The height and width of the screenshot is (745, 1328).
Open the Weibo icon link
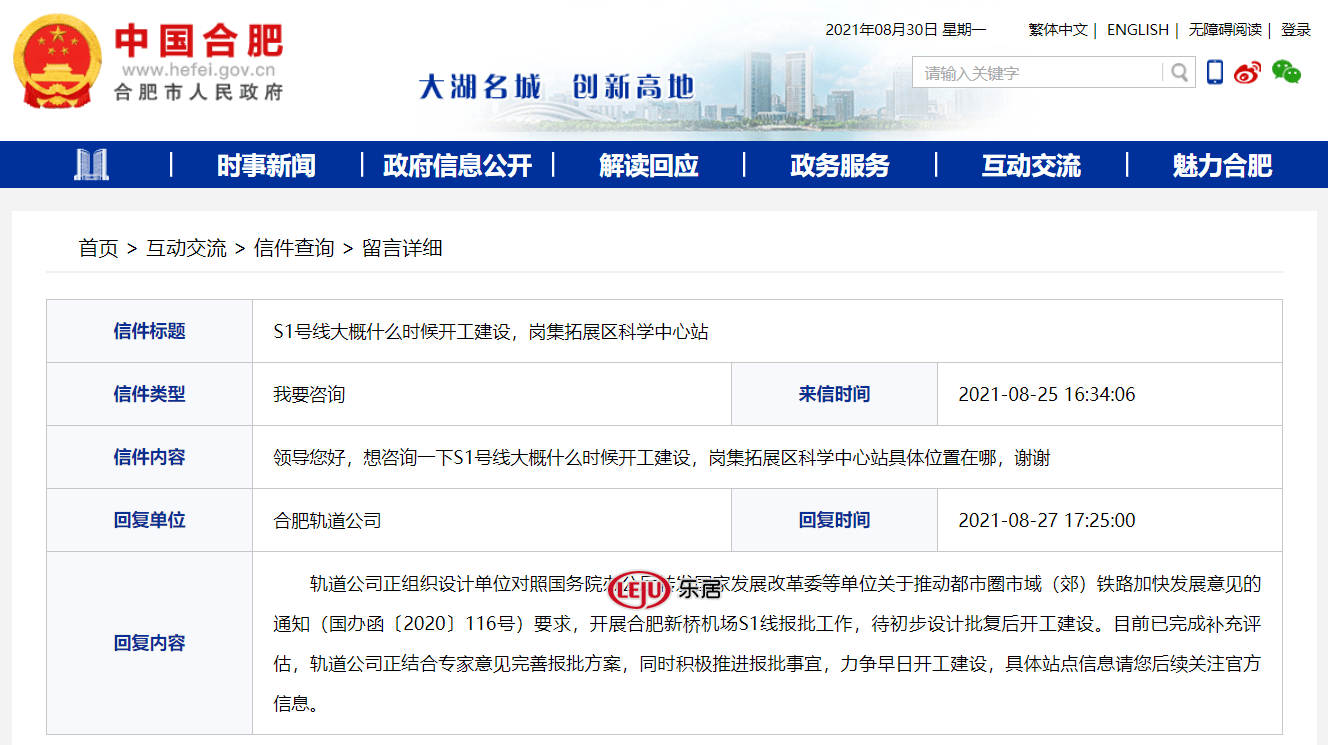click(x=1248, y=72)
